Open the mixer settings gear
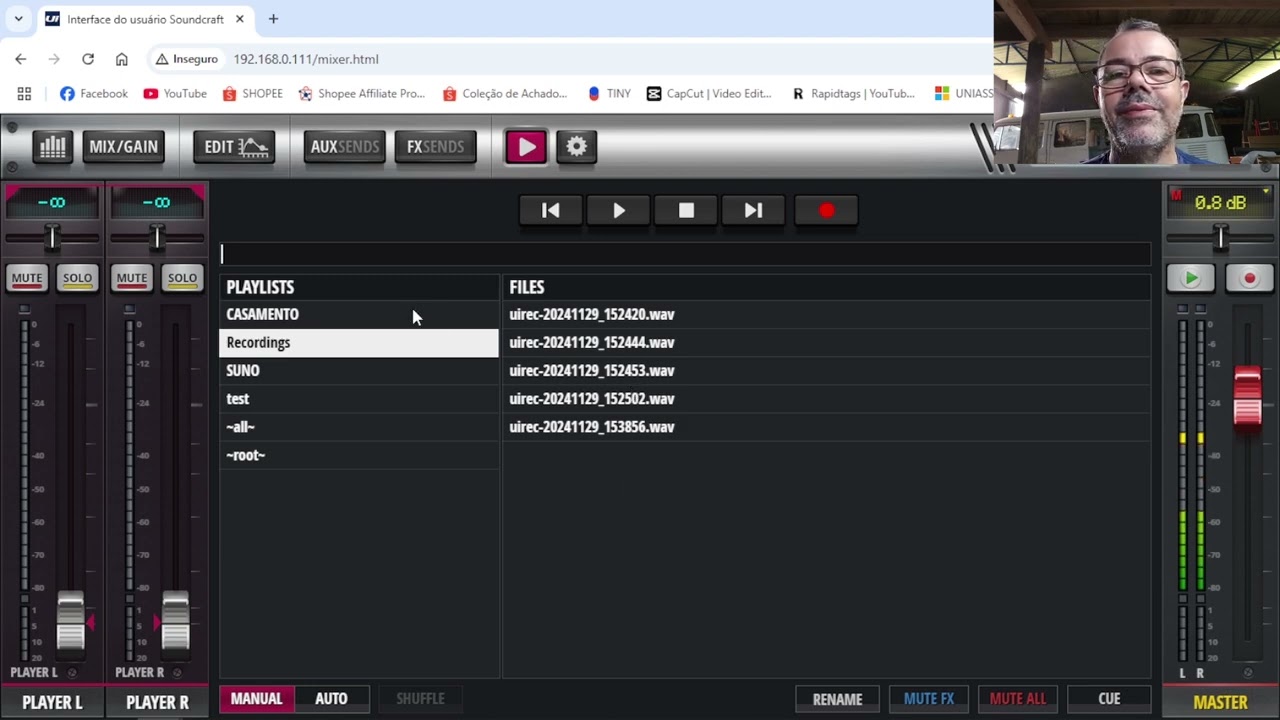Image resolution: width=1280 pixels, height=720 pixels. pyautogui.click(x=576, y=147)
